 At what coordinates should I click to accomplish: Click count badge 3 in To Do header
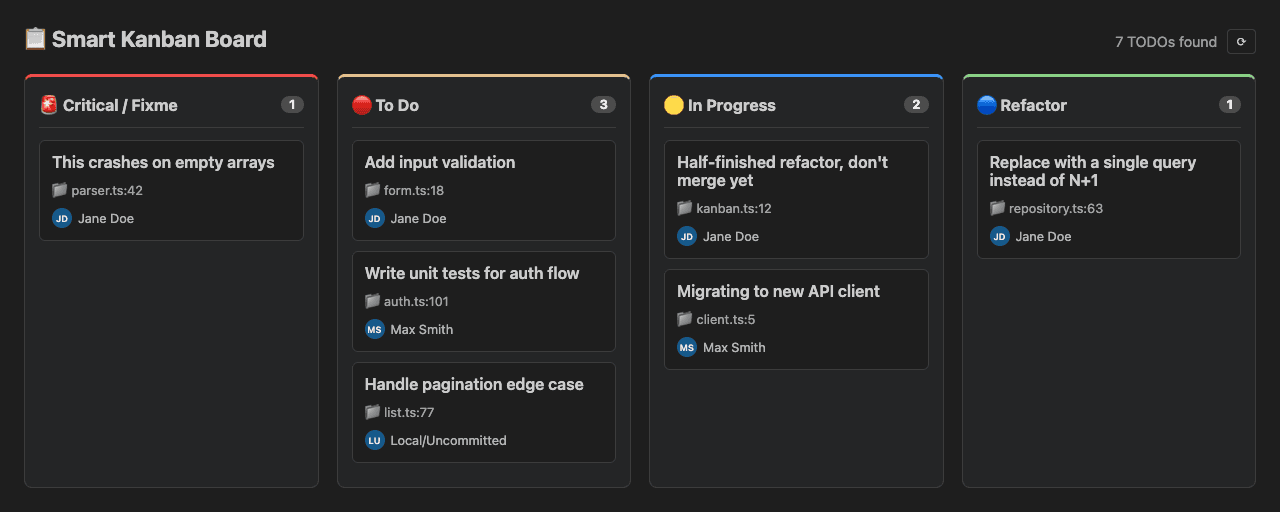[x=603, y=104]
